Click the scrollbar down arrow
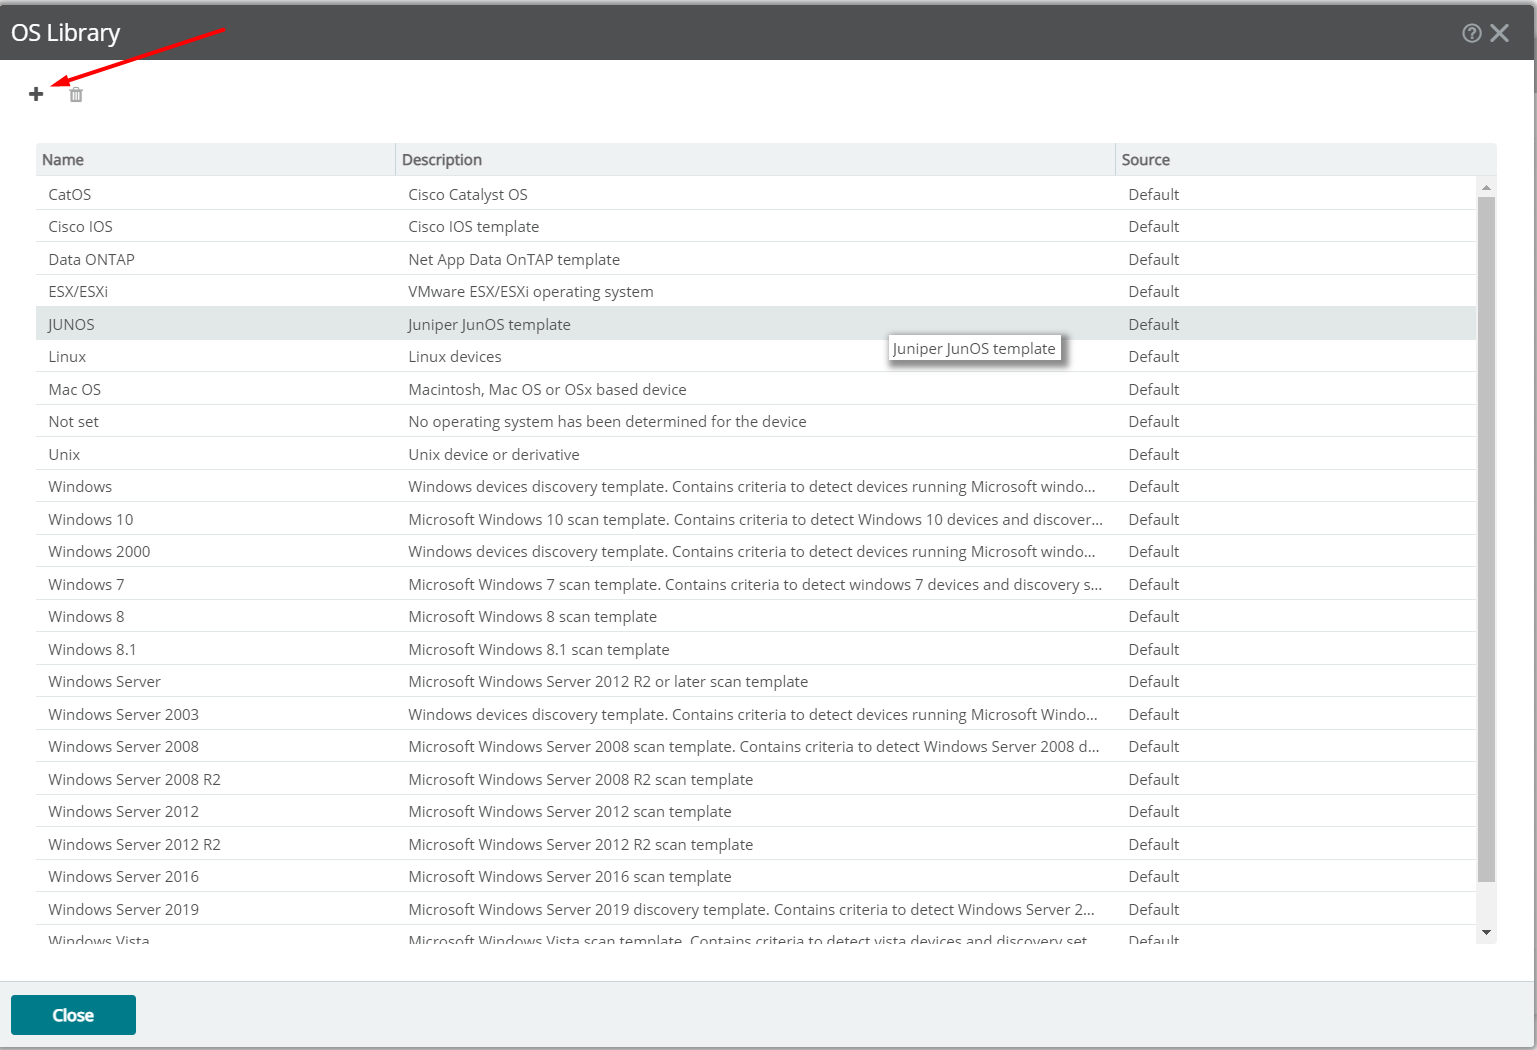This screenshot has width=1537, height=1050. coord(1486,932)
